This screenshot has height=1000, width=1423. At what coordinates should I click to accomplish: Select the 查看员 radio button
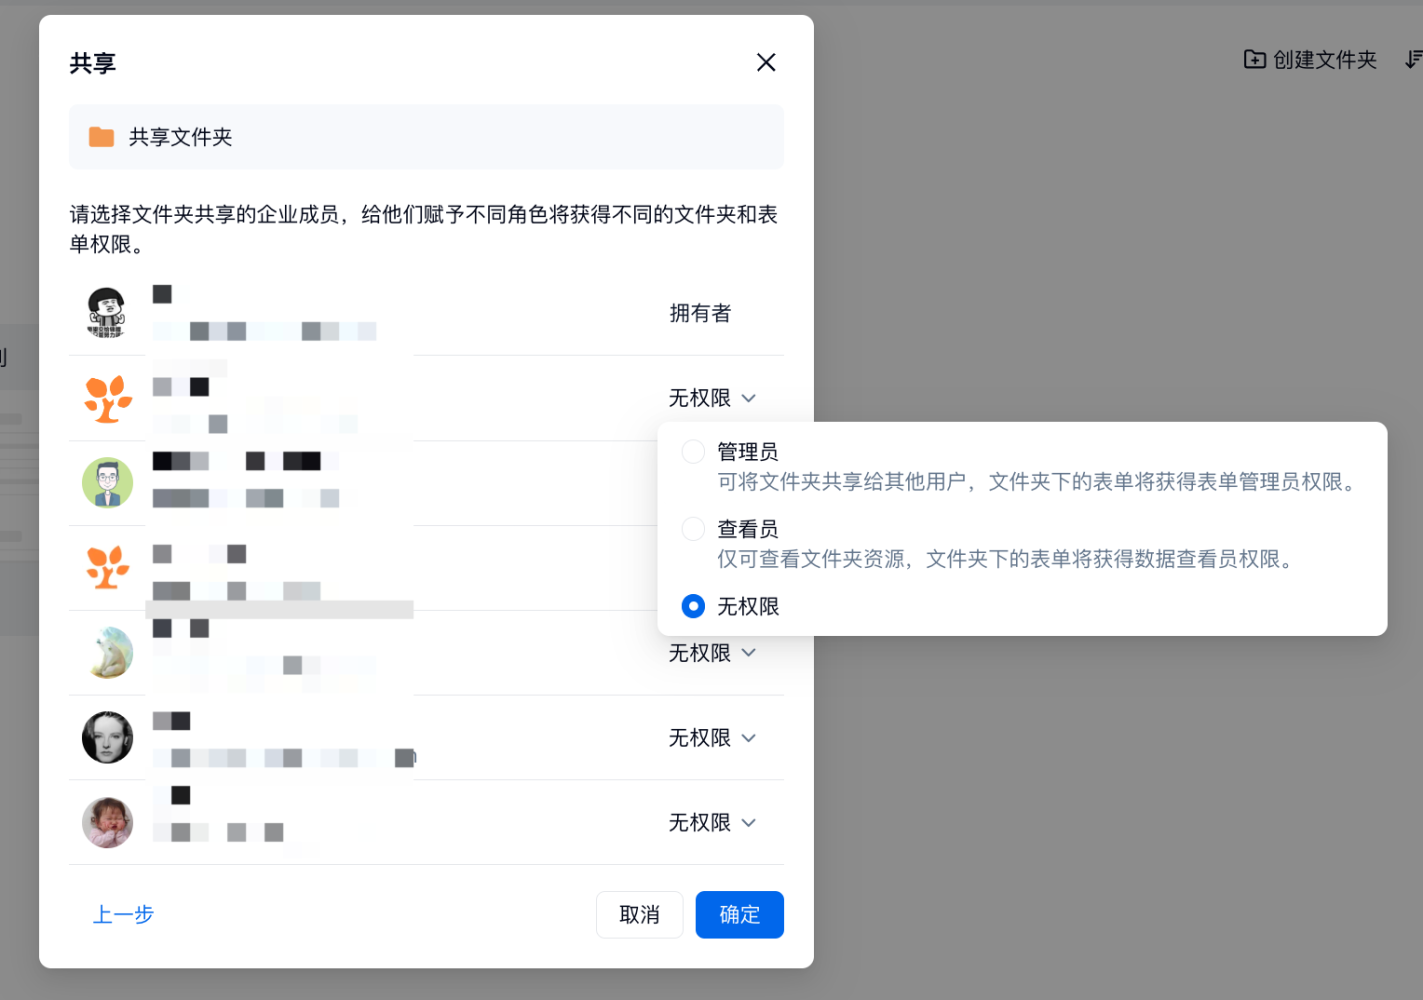click(x=693, y=529)
